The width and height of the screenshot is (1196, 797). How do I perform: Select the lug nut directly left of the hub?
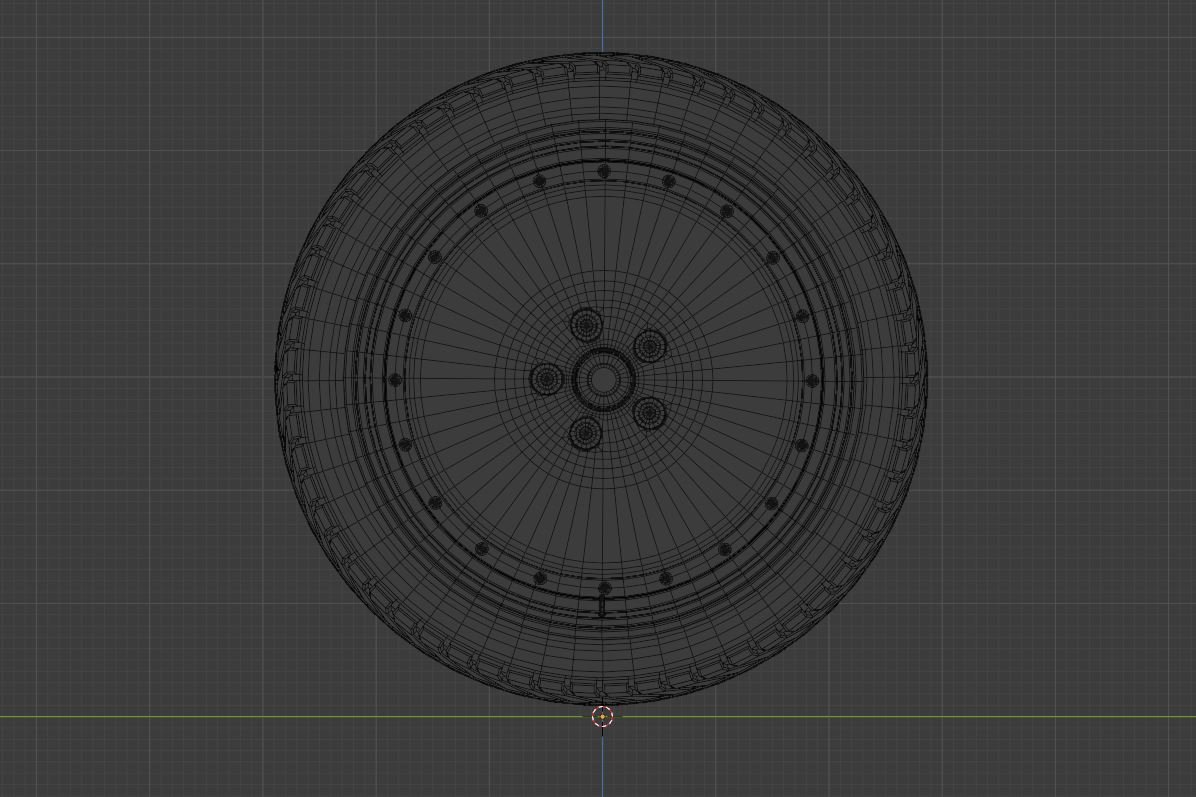pos(547,378)
